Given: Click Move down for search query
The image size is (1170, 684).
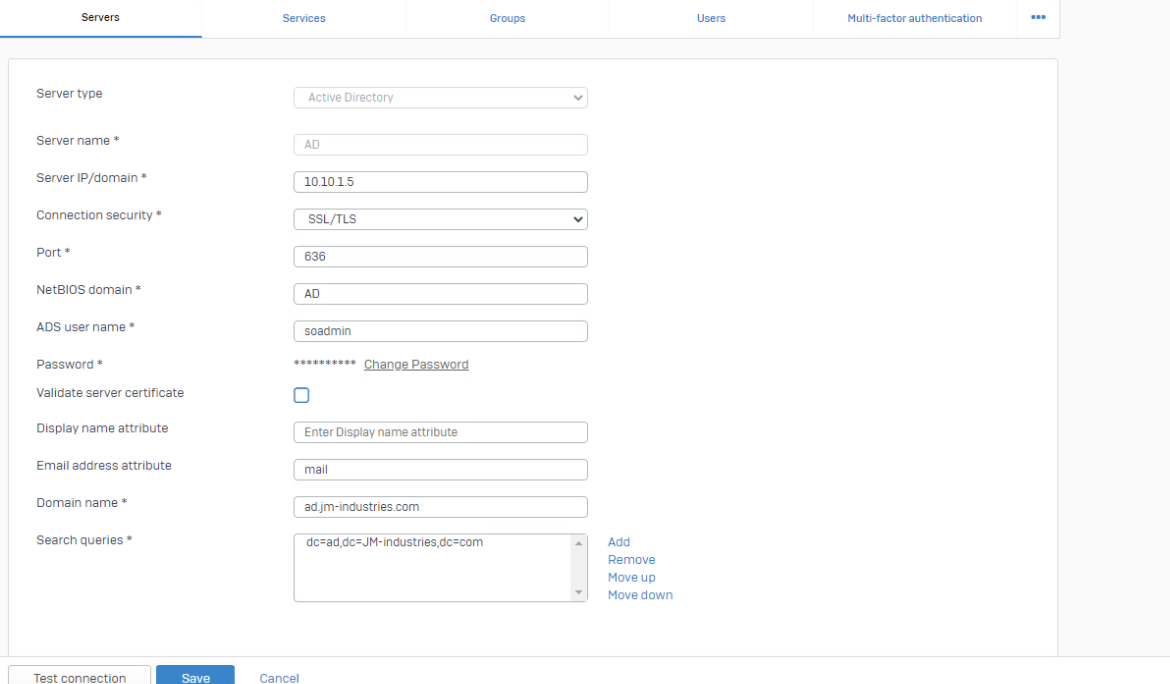Looking at the screenshot, I should pos(640,595).
